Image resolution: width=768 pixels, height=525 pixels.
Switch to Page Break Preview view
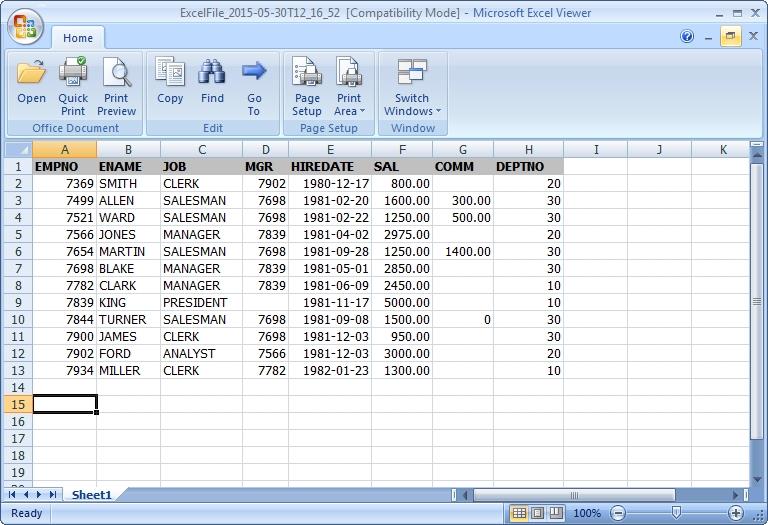point(556,513)
